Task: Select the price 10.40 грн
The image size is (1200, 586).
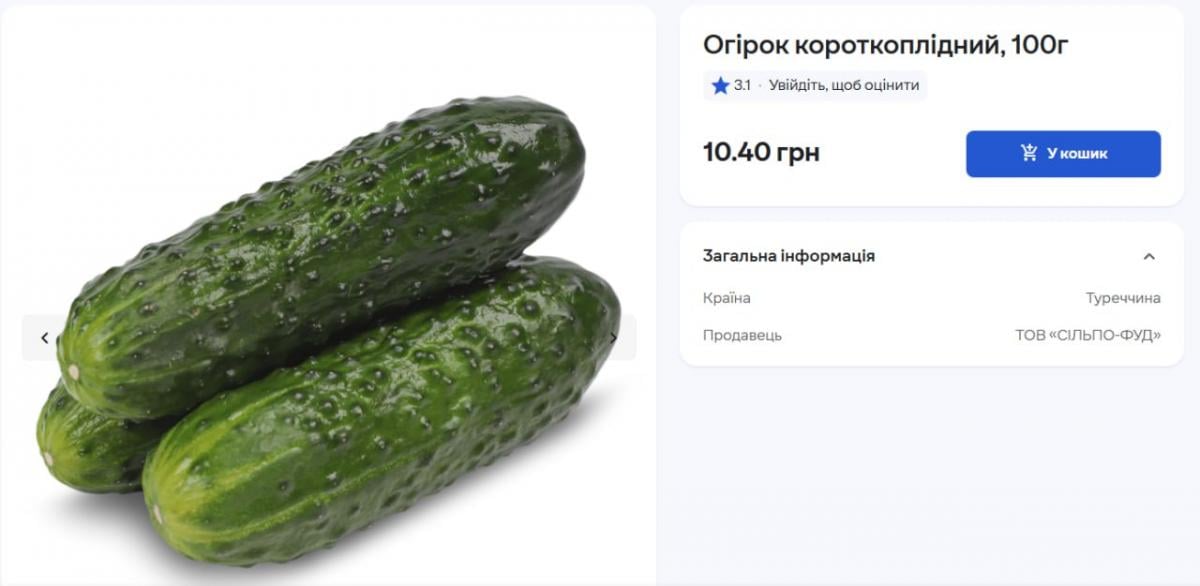Action: (759, 152)
